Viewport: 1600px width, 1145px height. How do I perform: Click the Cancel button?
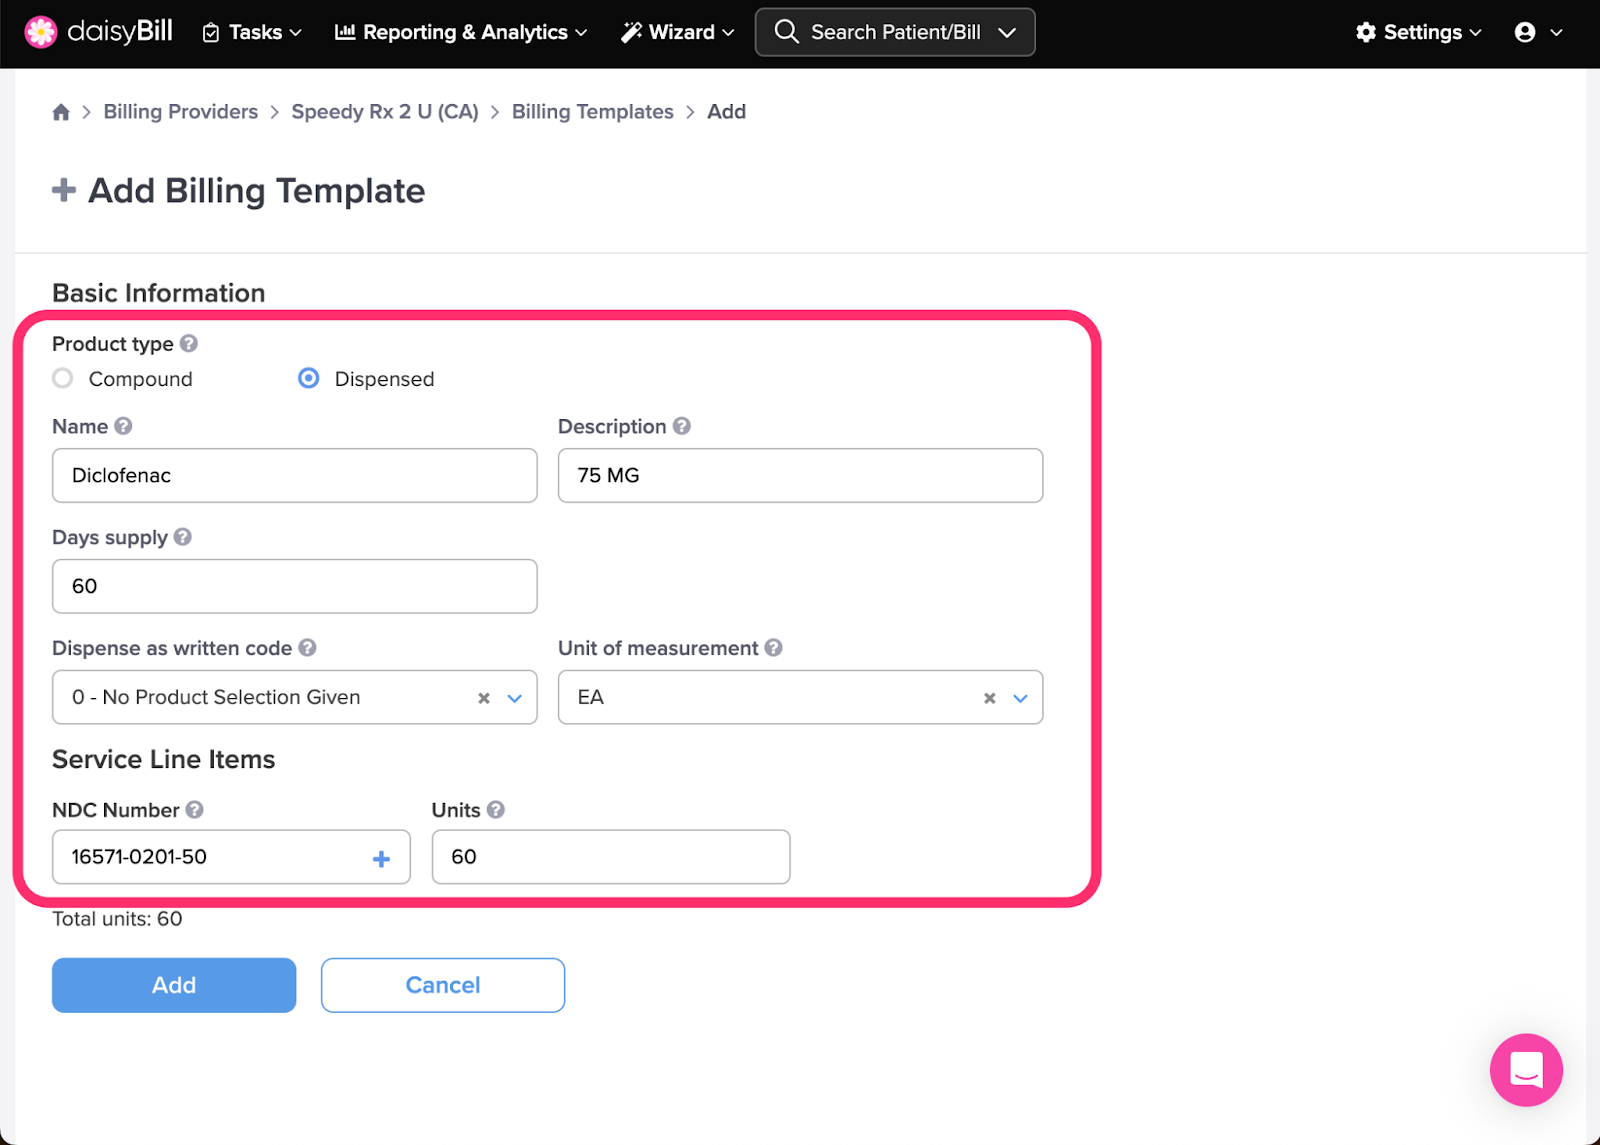(x=443, y=985)
